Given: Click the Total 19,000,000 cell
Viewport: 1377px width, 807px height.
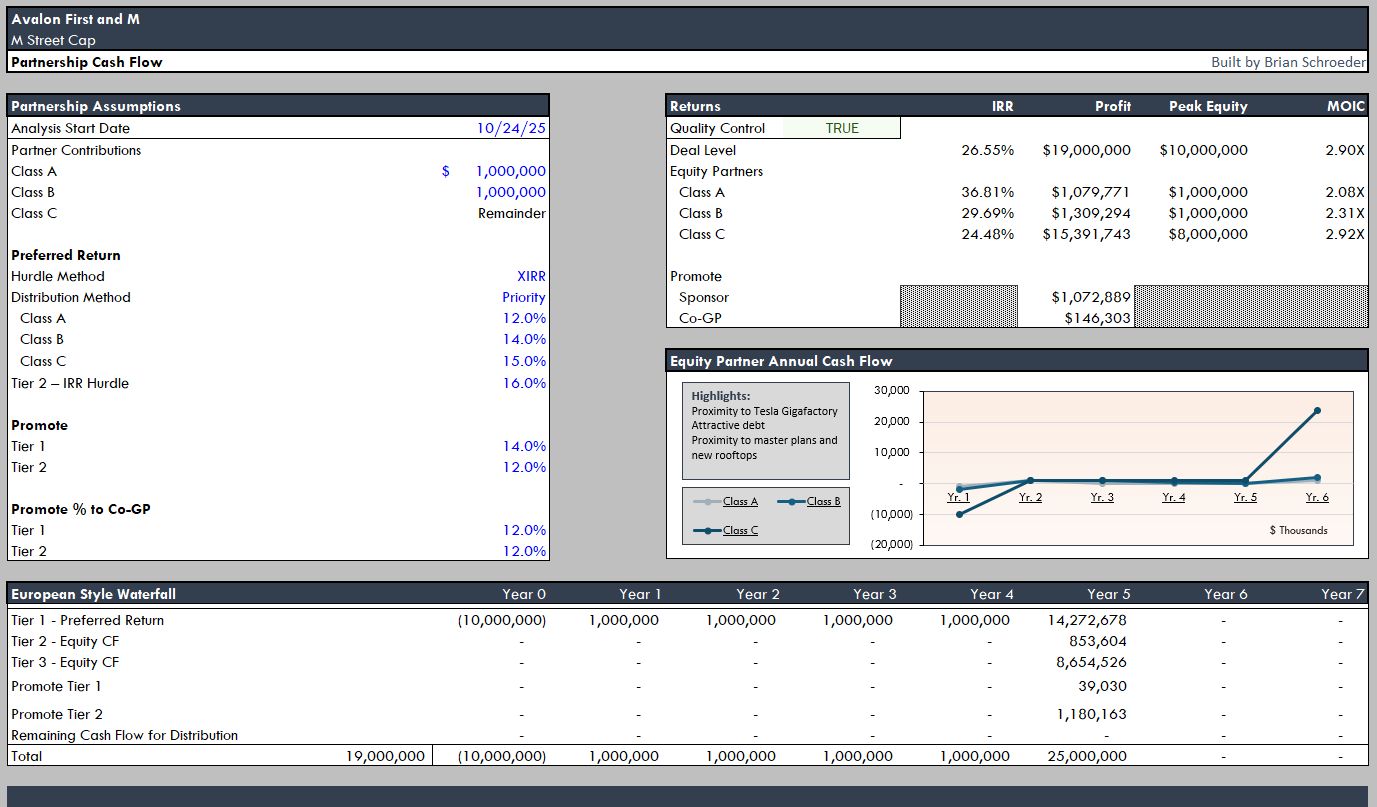Looking at the screenshot, I should [x=385, y=756].
